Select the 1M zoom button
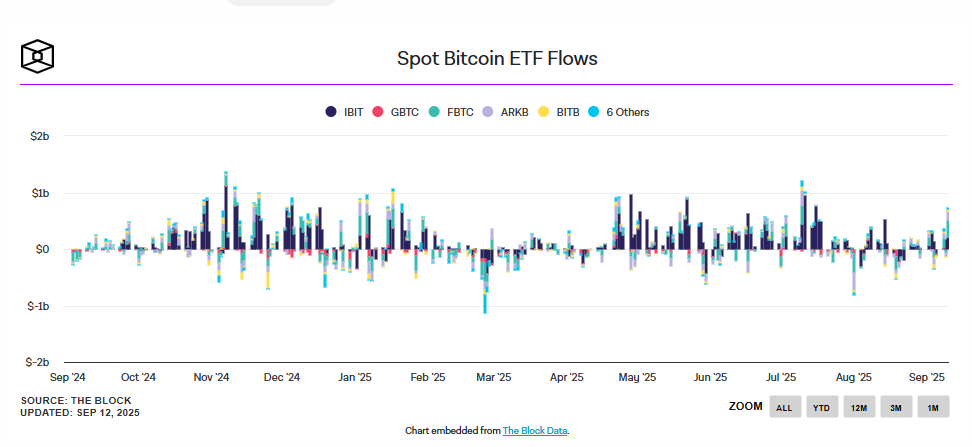The width and height of the screenshot is (972, 447). point(932,407)
